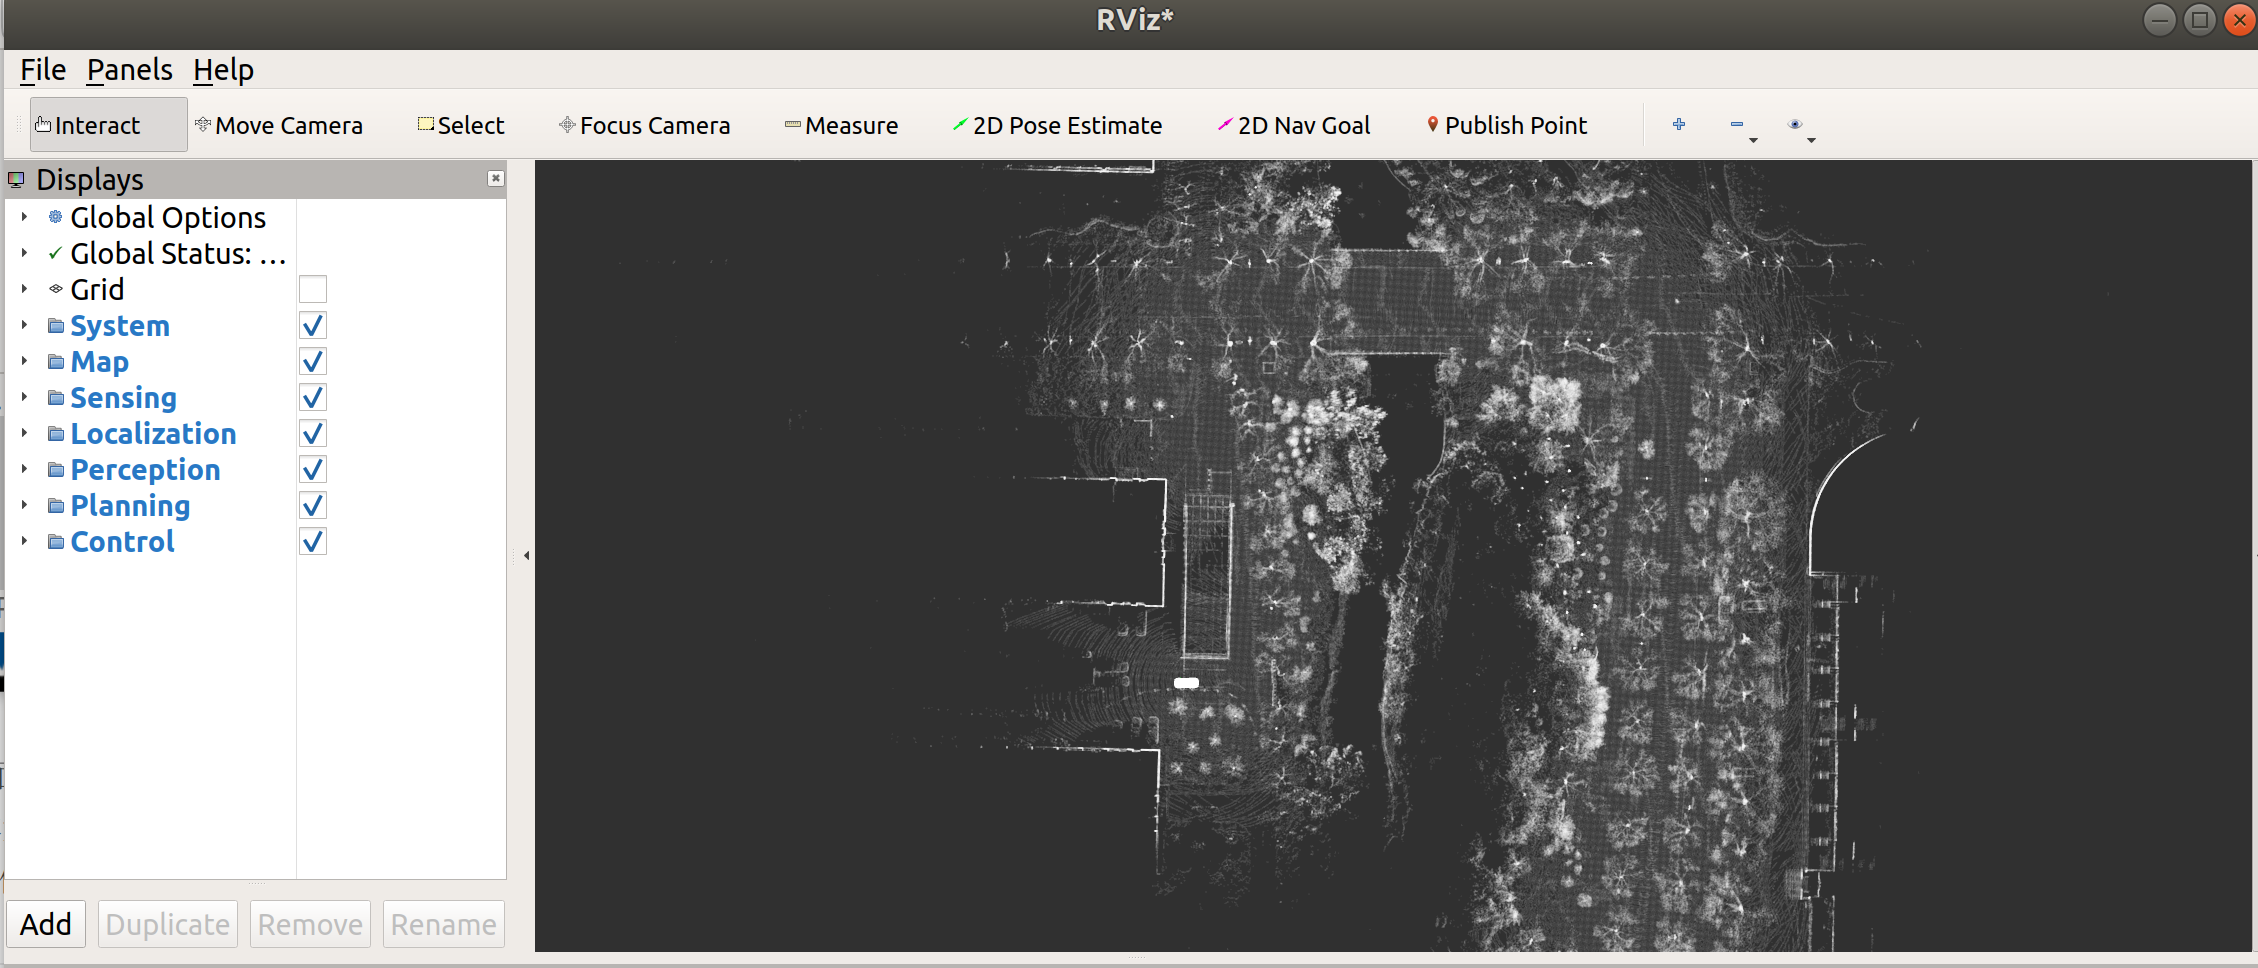Viewport: 2258px width, 968px height.
Task: Expand the Perception group
Action: click(x=24, y=469)
